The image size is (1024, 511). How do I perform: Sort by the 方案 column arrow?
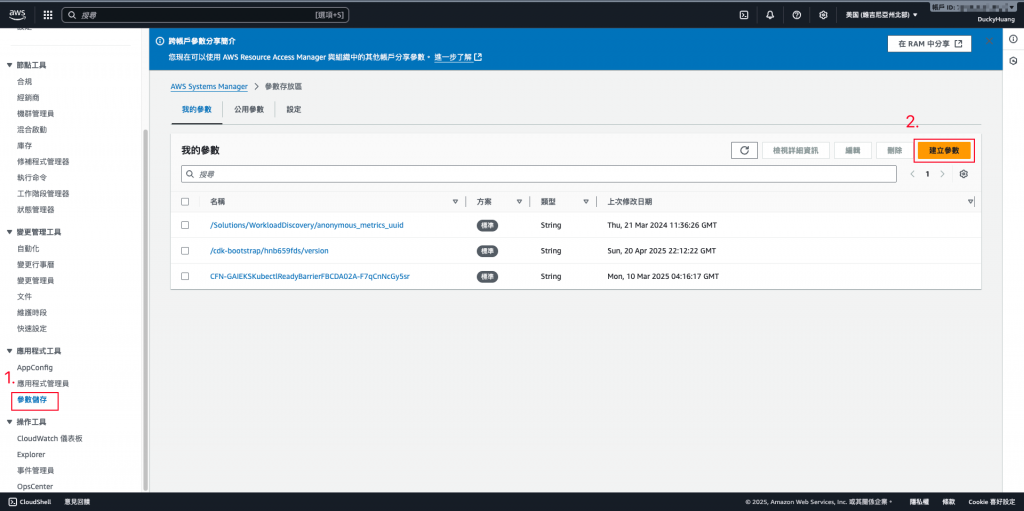click(x=519, y=202)
